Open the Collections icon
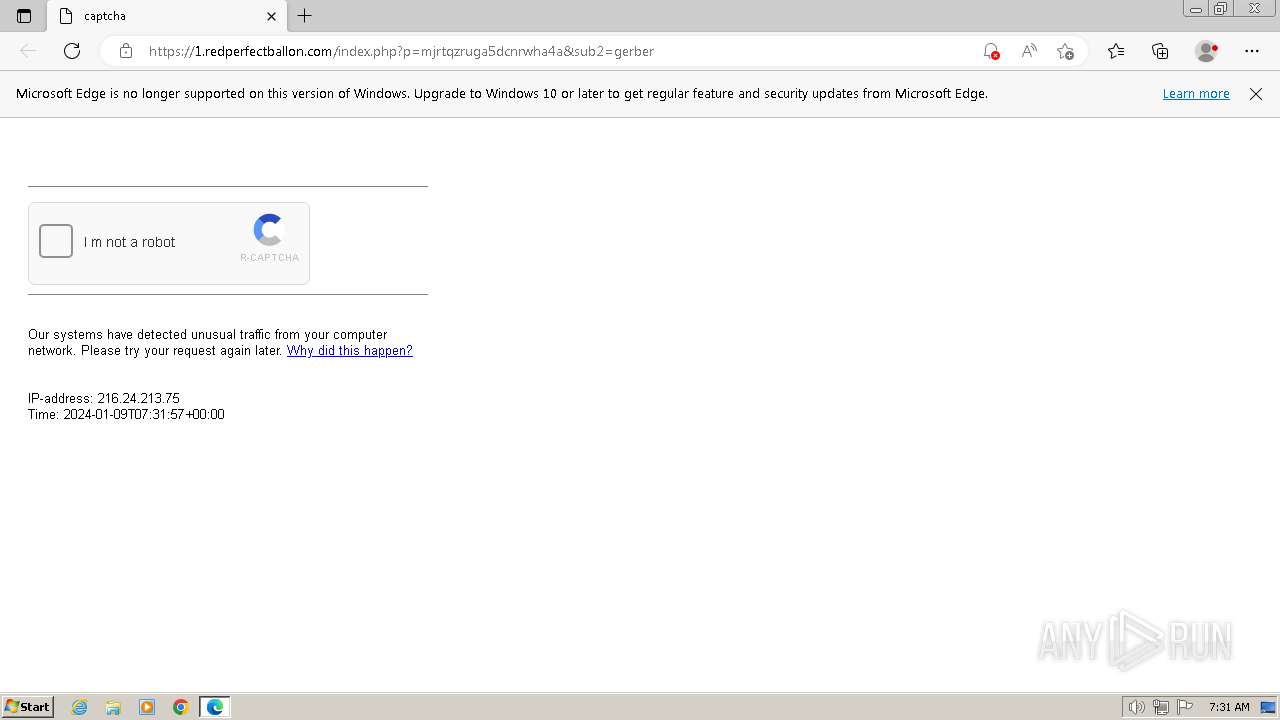This screenshot has height=720, width=1280. point(1160,51)
